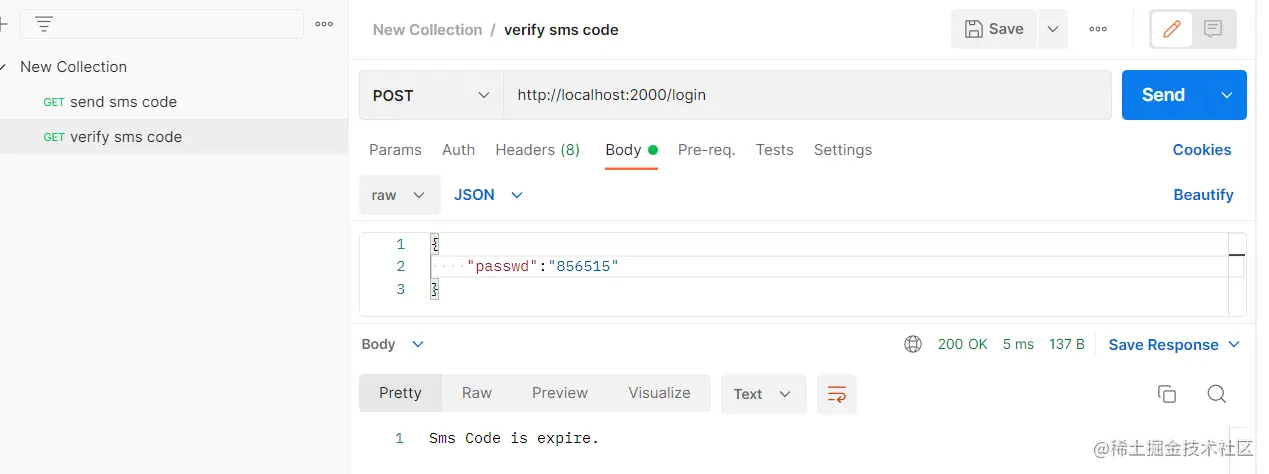The height and width of the screenshot is (474, 1269).
Task: Select the Pretty response view
Action: (400, 393)
